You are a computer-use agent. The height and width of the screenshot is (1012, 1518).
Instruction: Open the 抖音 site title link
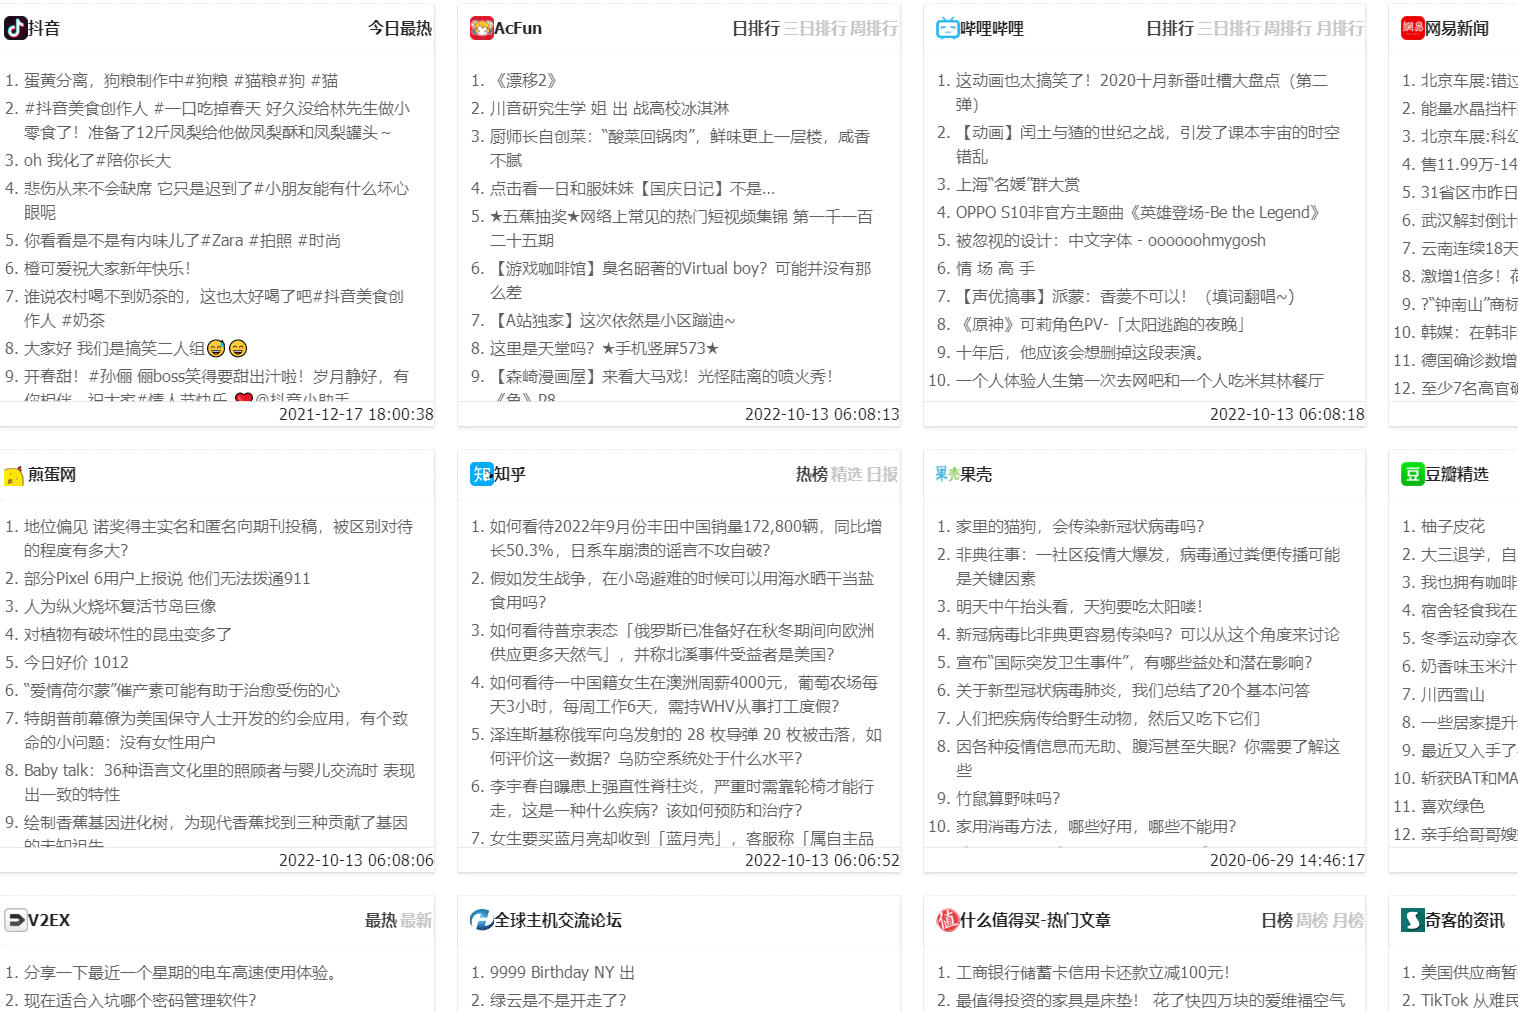click(x=44, y=28)
